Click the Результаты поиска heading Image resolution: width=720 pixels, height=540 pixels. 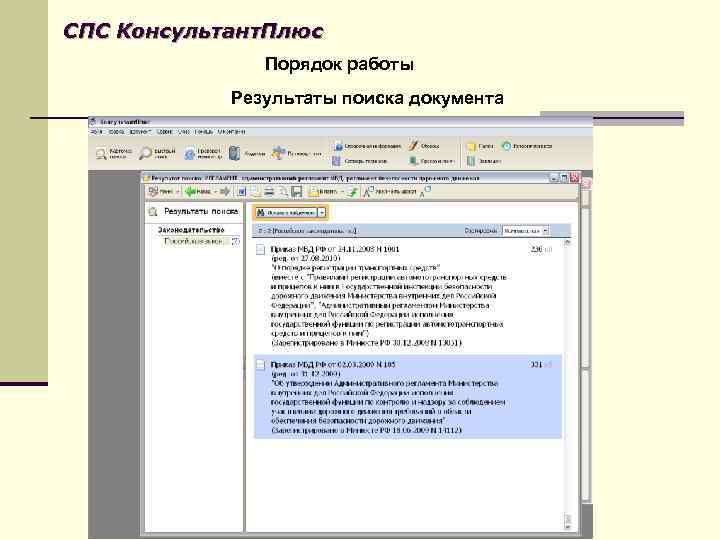pyautogui.click(x=201, y=212)
